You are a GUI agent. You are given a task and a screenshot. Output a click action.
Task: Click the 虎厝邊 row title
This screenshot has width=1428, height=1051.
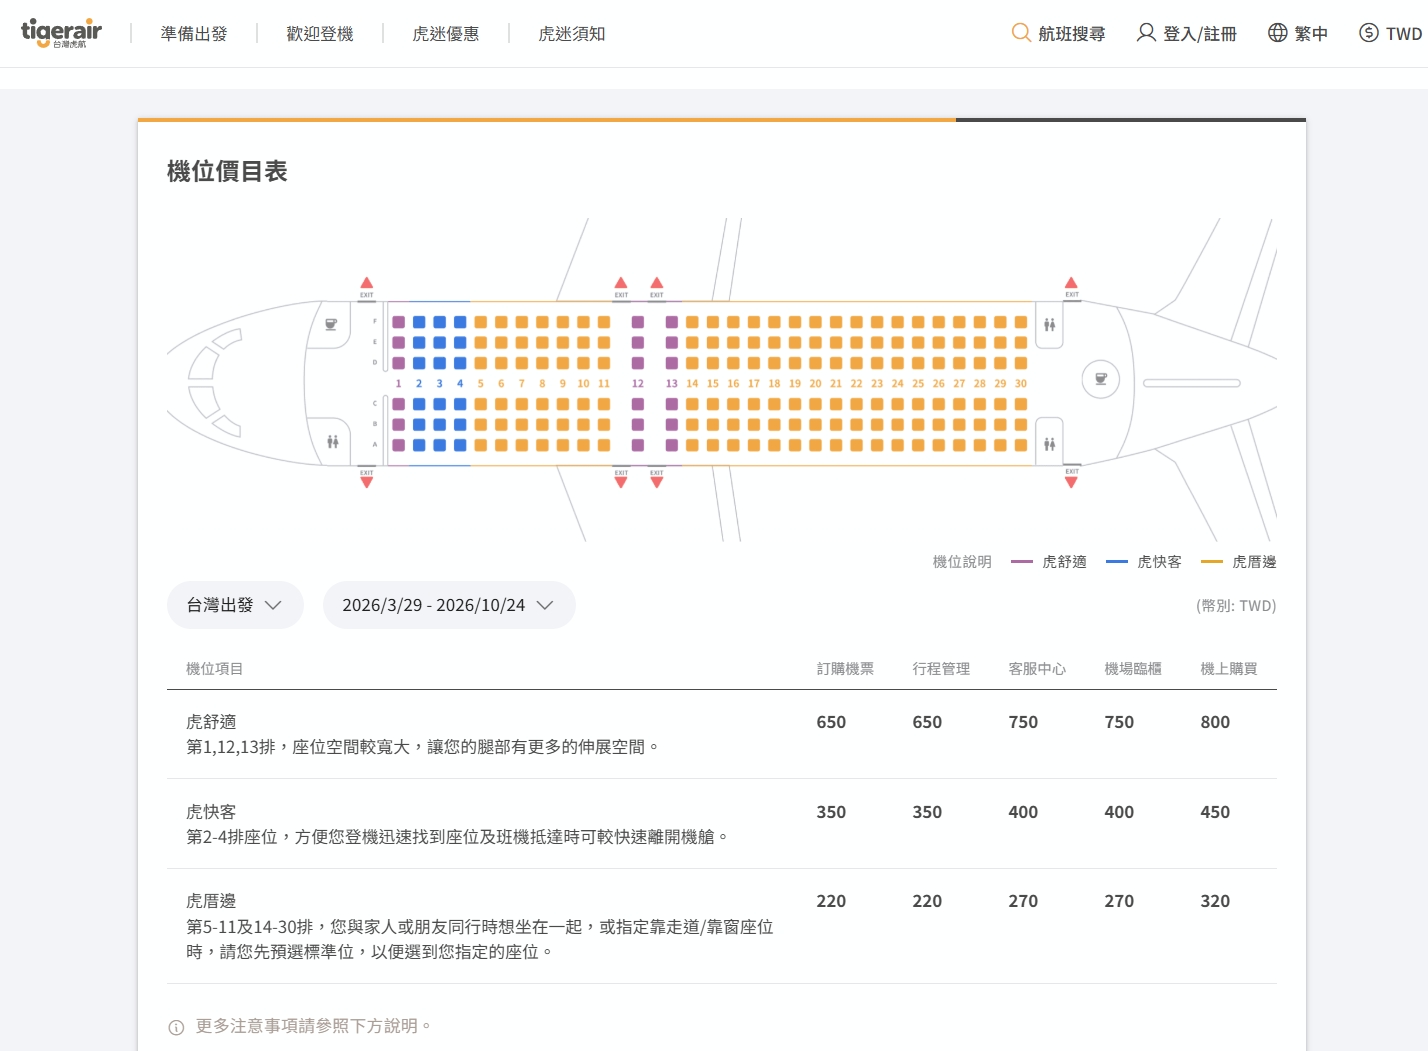[x=211, y=901]
